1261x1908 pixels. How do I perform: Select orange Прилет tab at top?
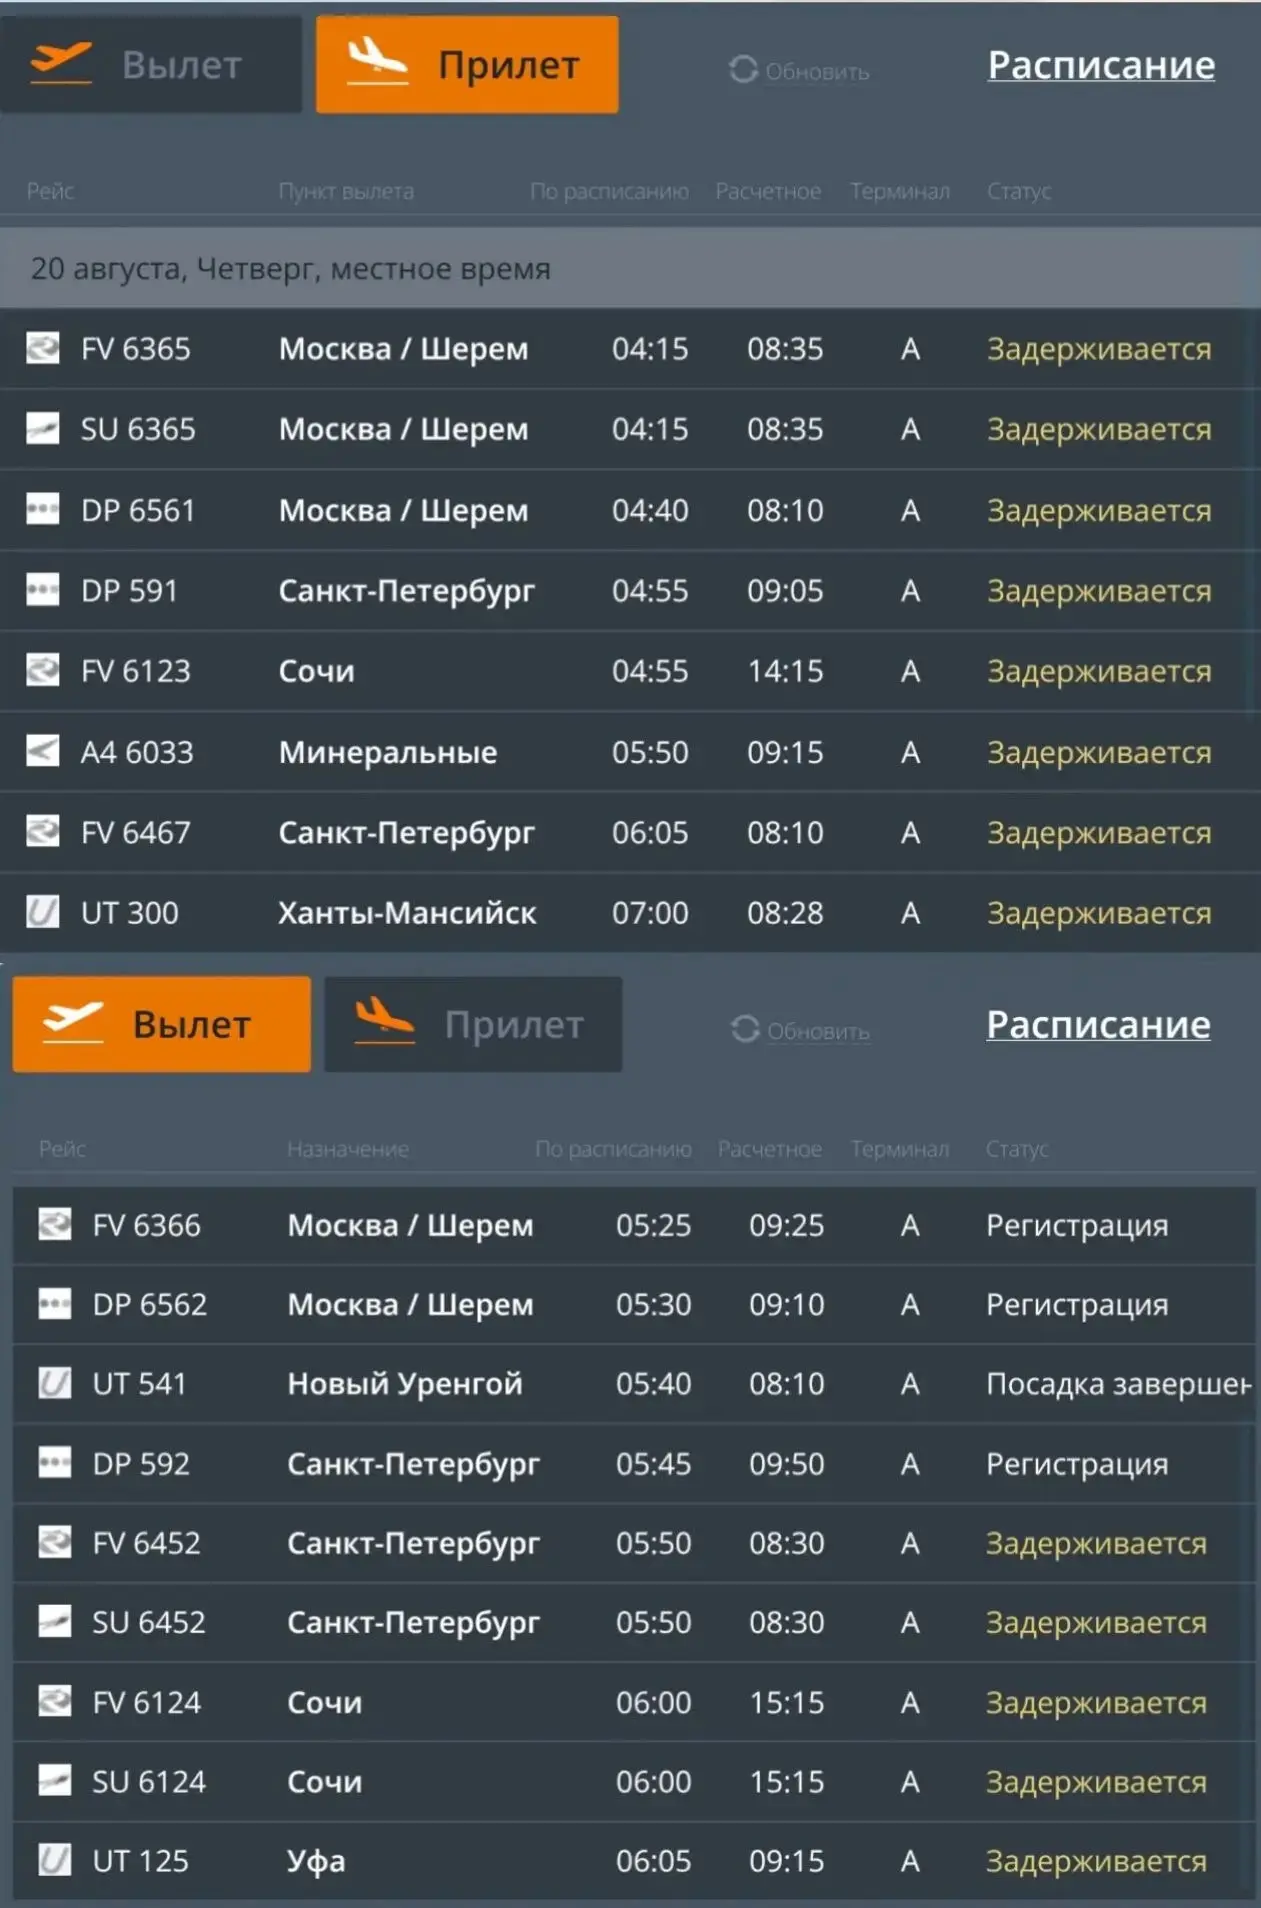[x=467, y=65]
